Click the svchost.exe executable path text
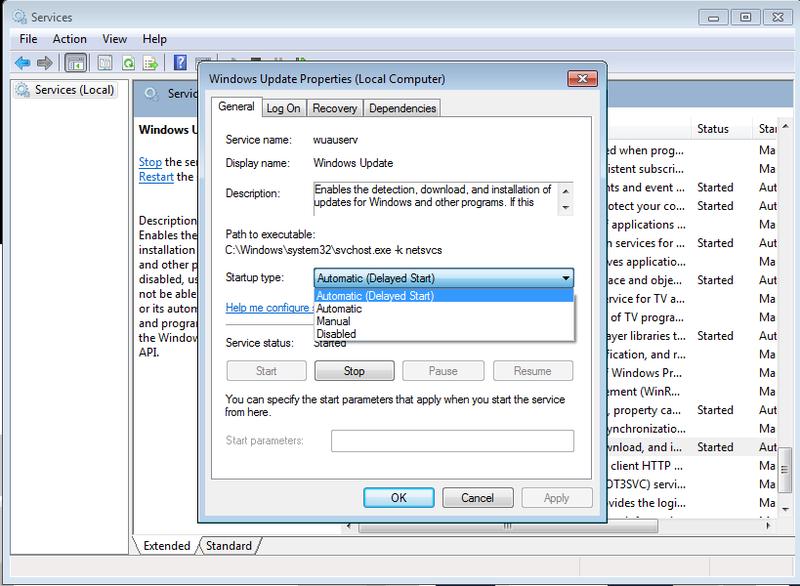800x586 pixels. point(334,250)
